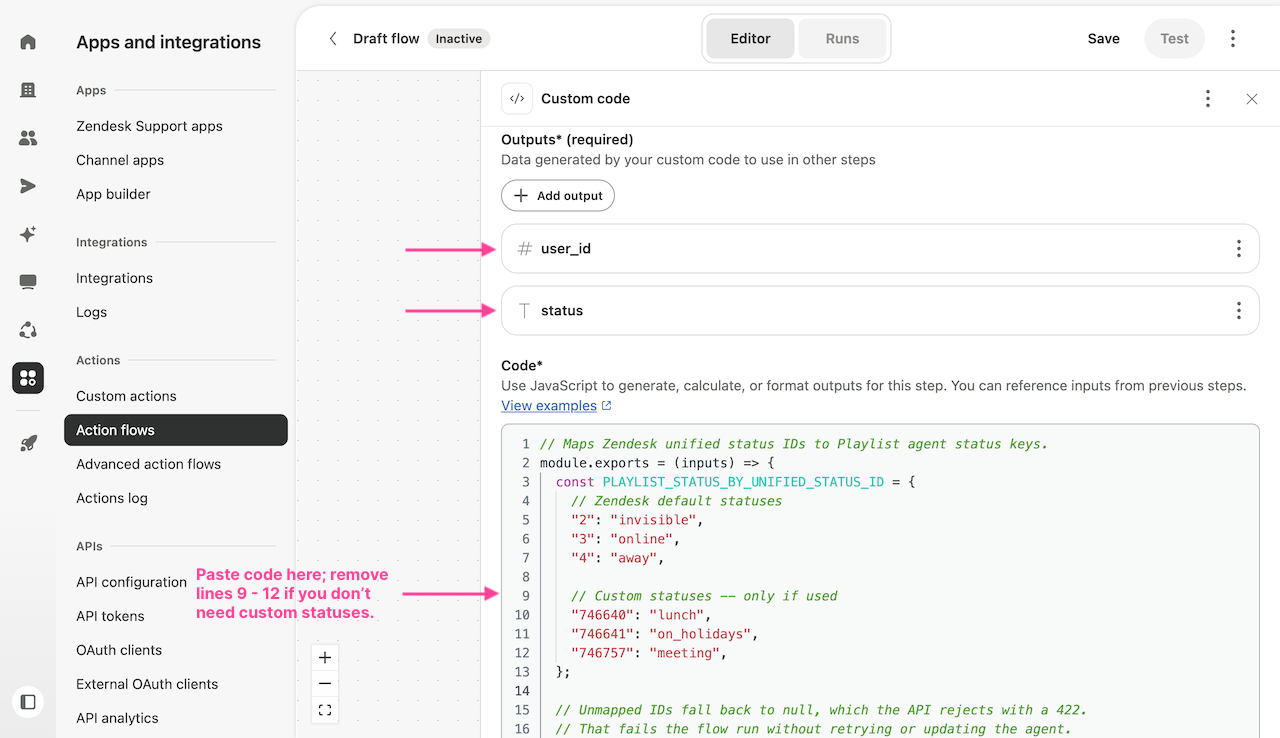Select the status output row
Image resolution: width=1280 pixels, height=738 pixels.
coord(880,311)
